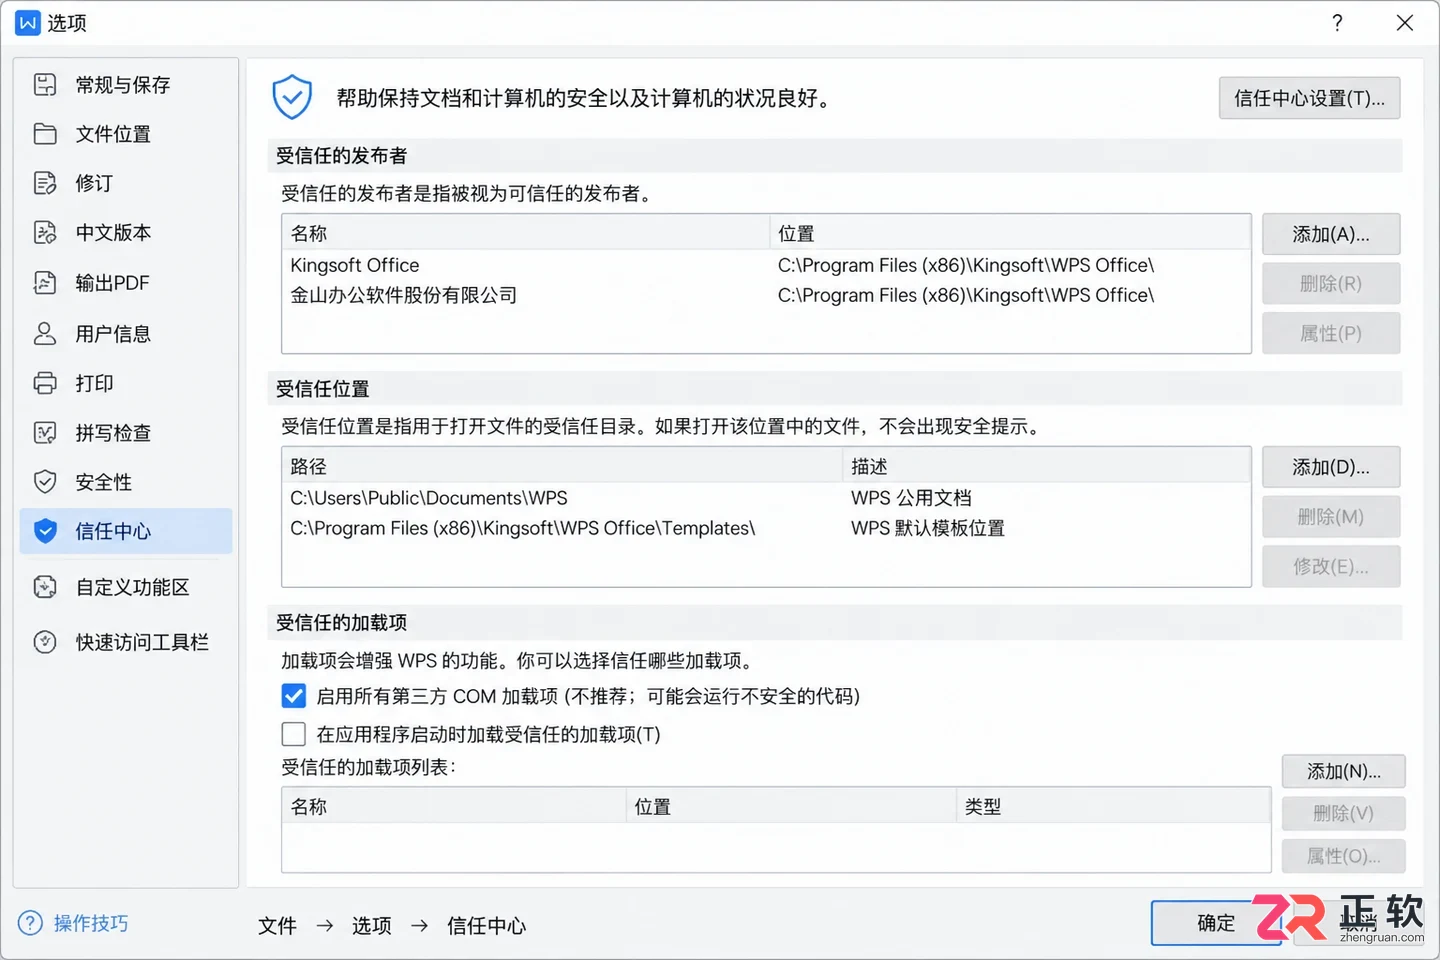This screenshot has height=960, width=1440.
Task: Click the 删除(M) button
Action: pyautogui.click(x=1331, y=517)
